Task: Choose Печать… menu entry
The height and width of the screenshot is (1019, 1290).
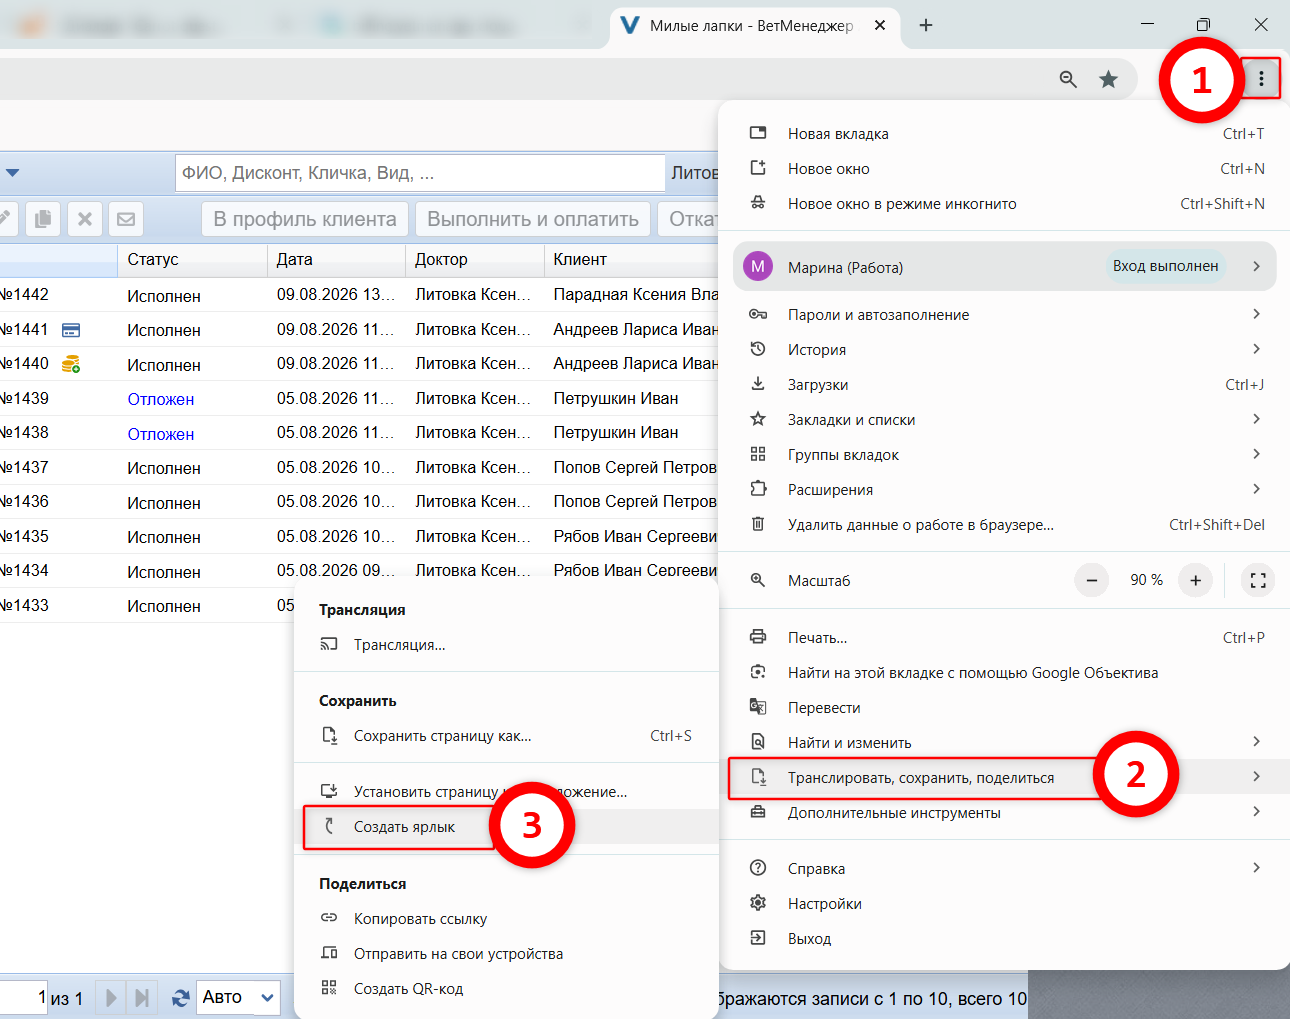Action: click(1004, 638)
